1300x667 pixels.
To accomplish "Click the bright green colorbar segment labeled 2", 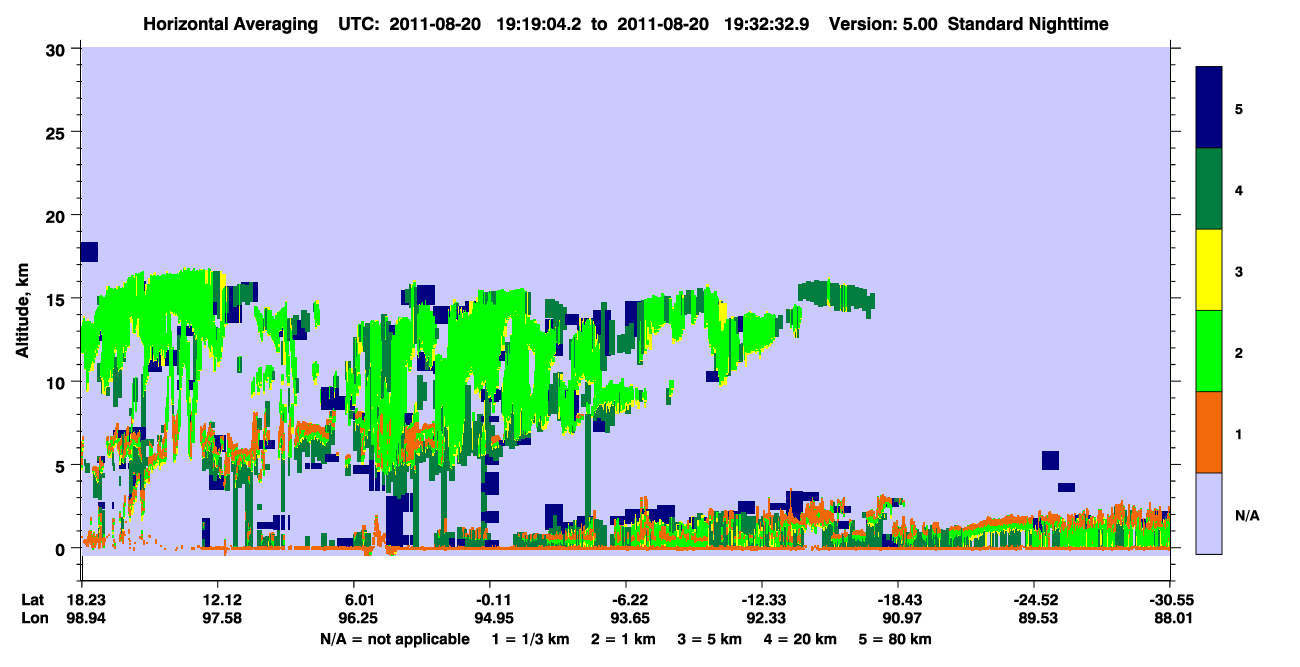I will [1209, 351].
